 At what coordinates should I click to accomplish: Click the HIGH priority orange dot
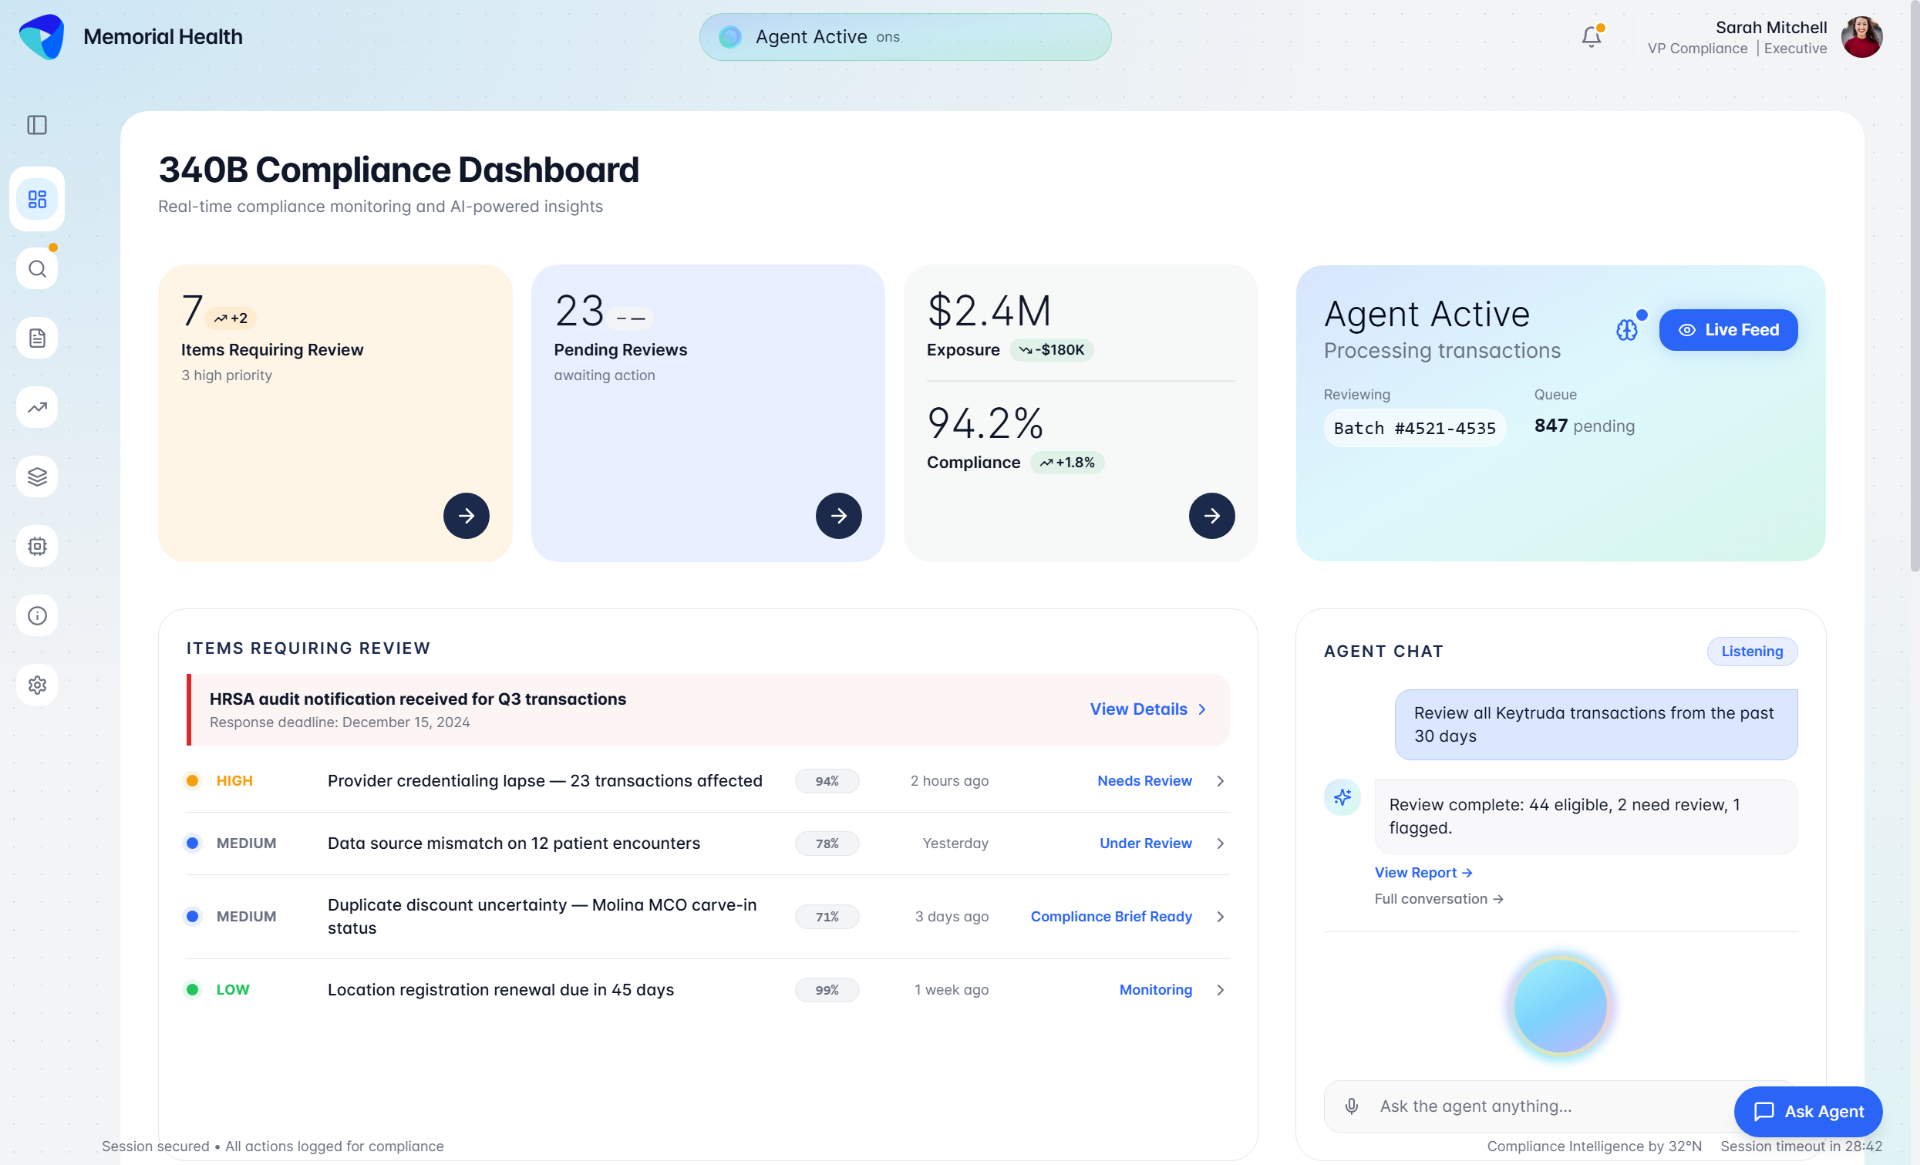click(192, 781)
